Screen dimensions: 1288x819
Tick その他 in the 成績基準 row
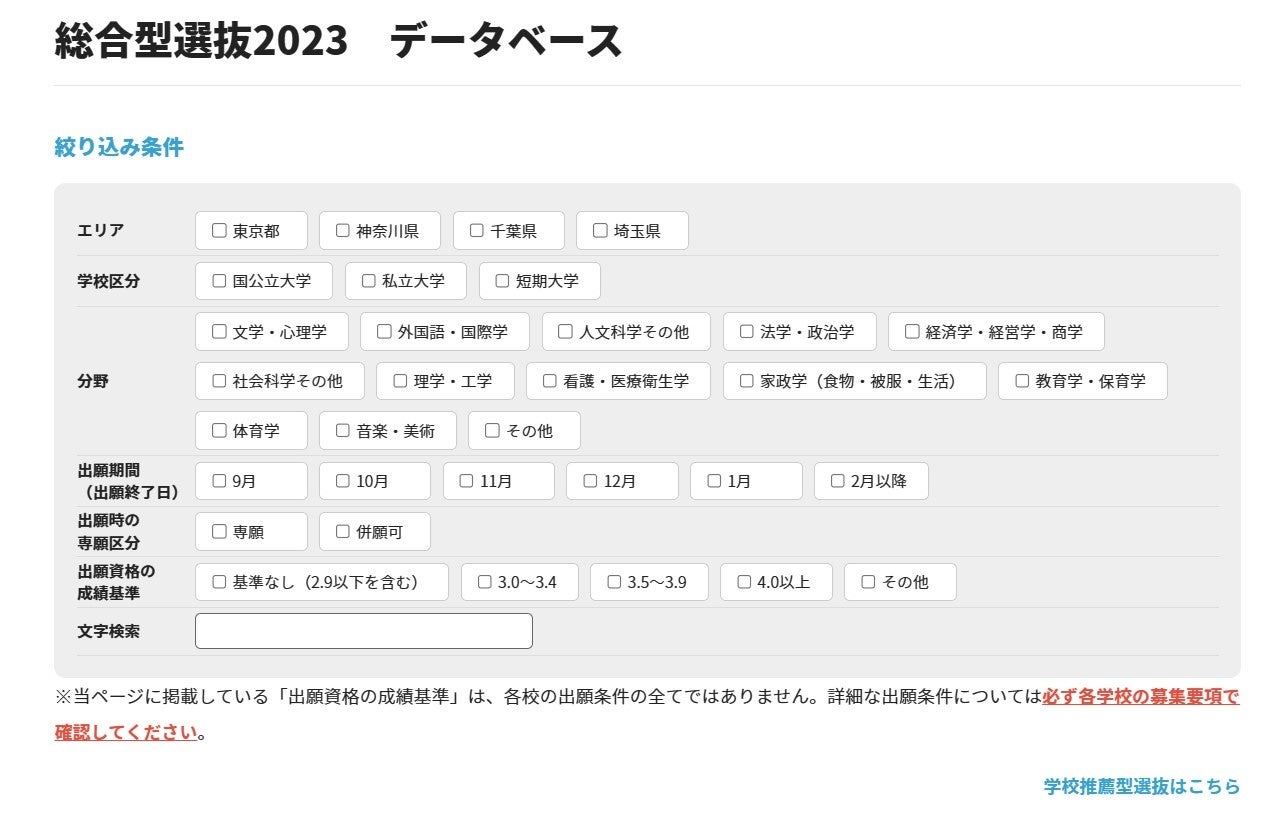point(868,582)
